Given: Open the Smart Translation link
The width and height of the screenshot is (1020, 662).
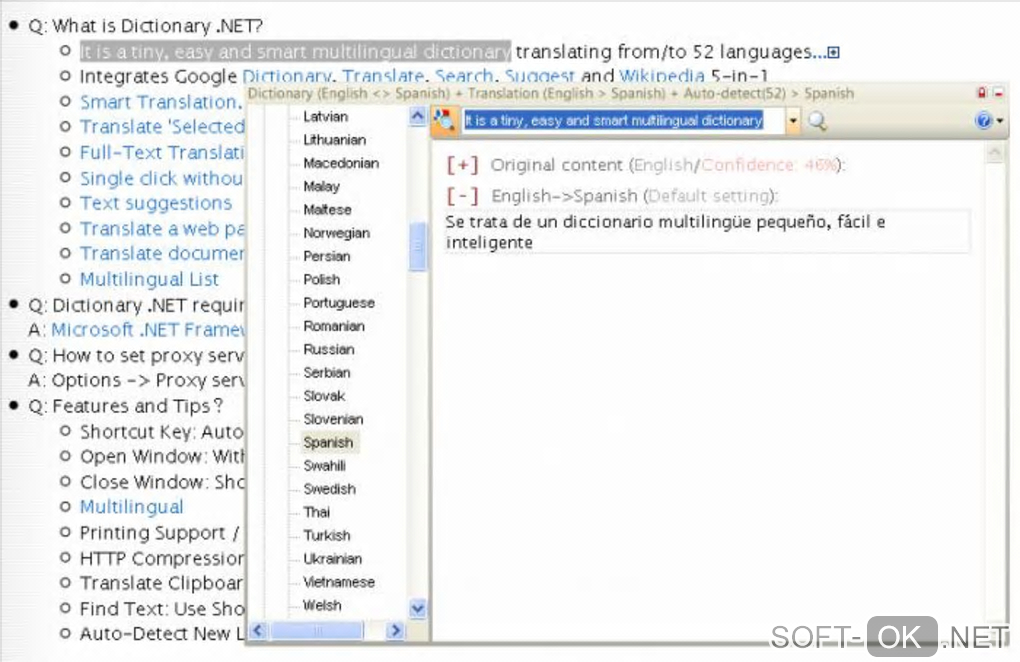Looking at the screenshot, I should coord(160,102).
